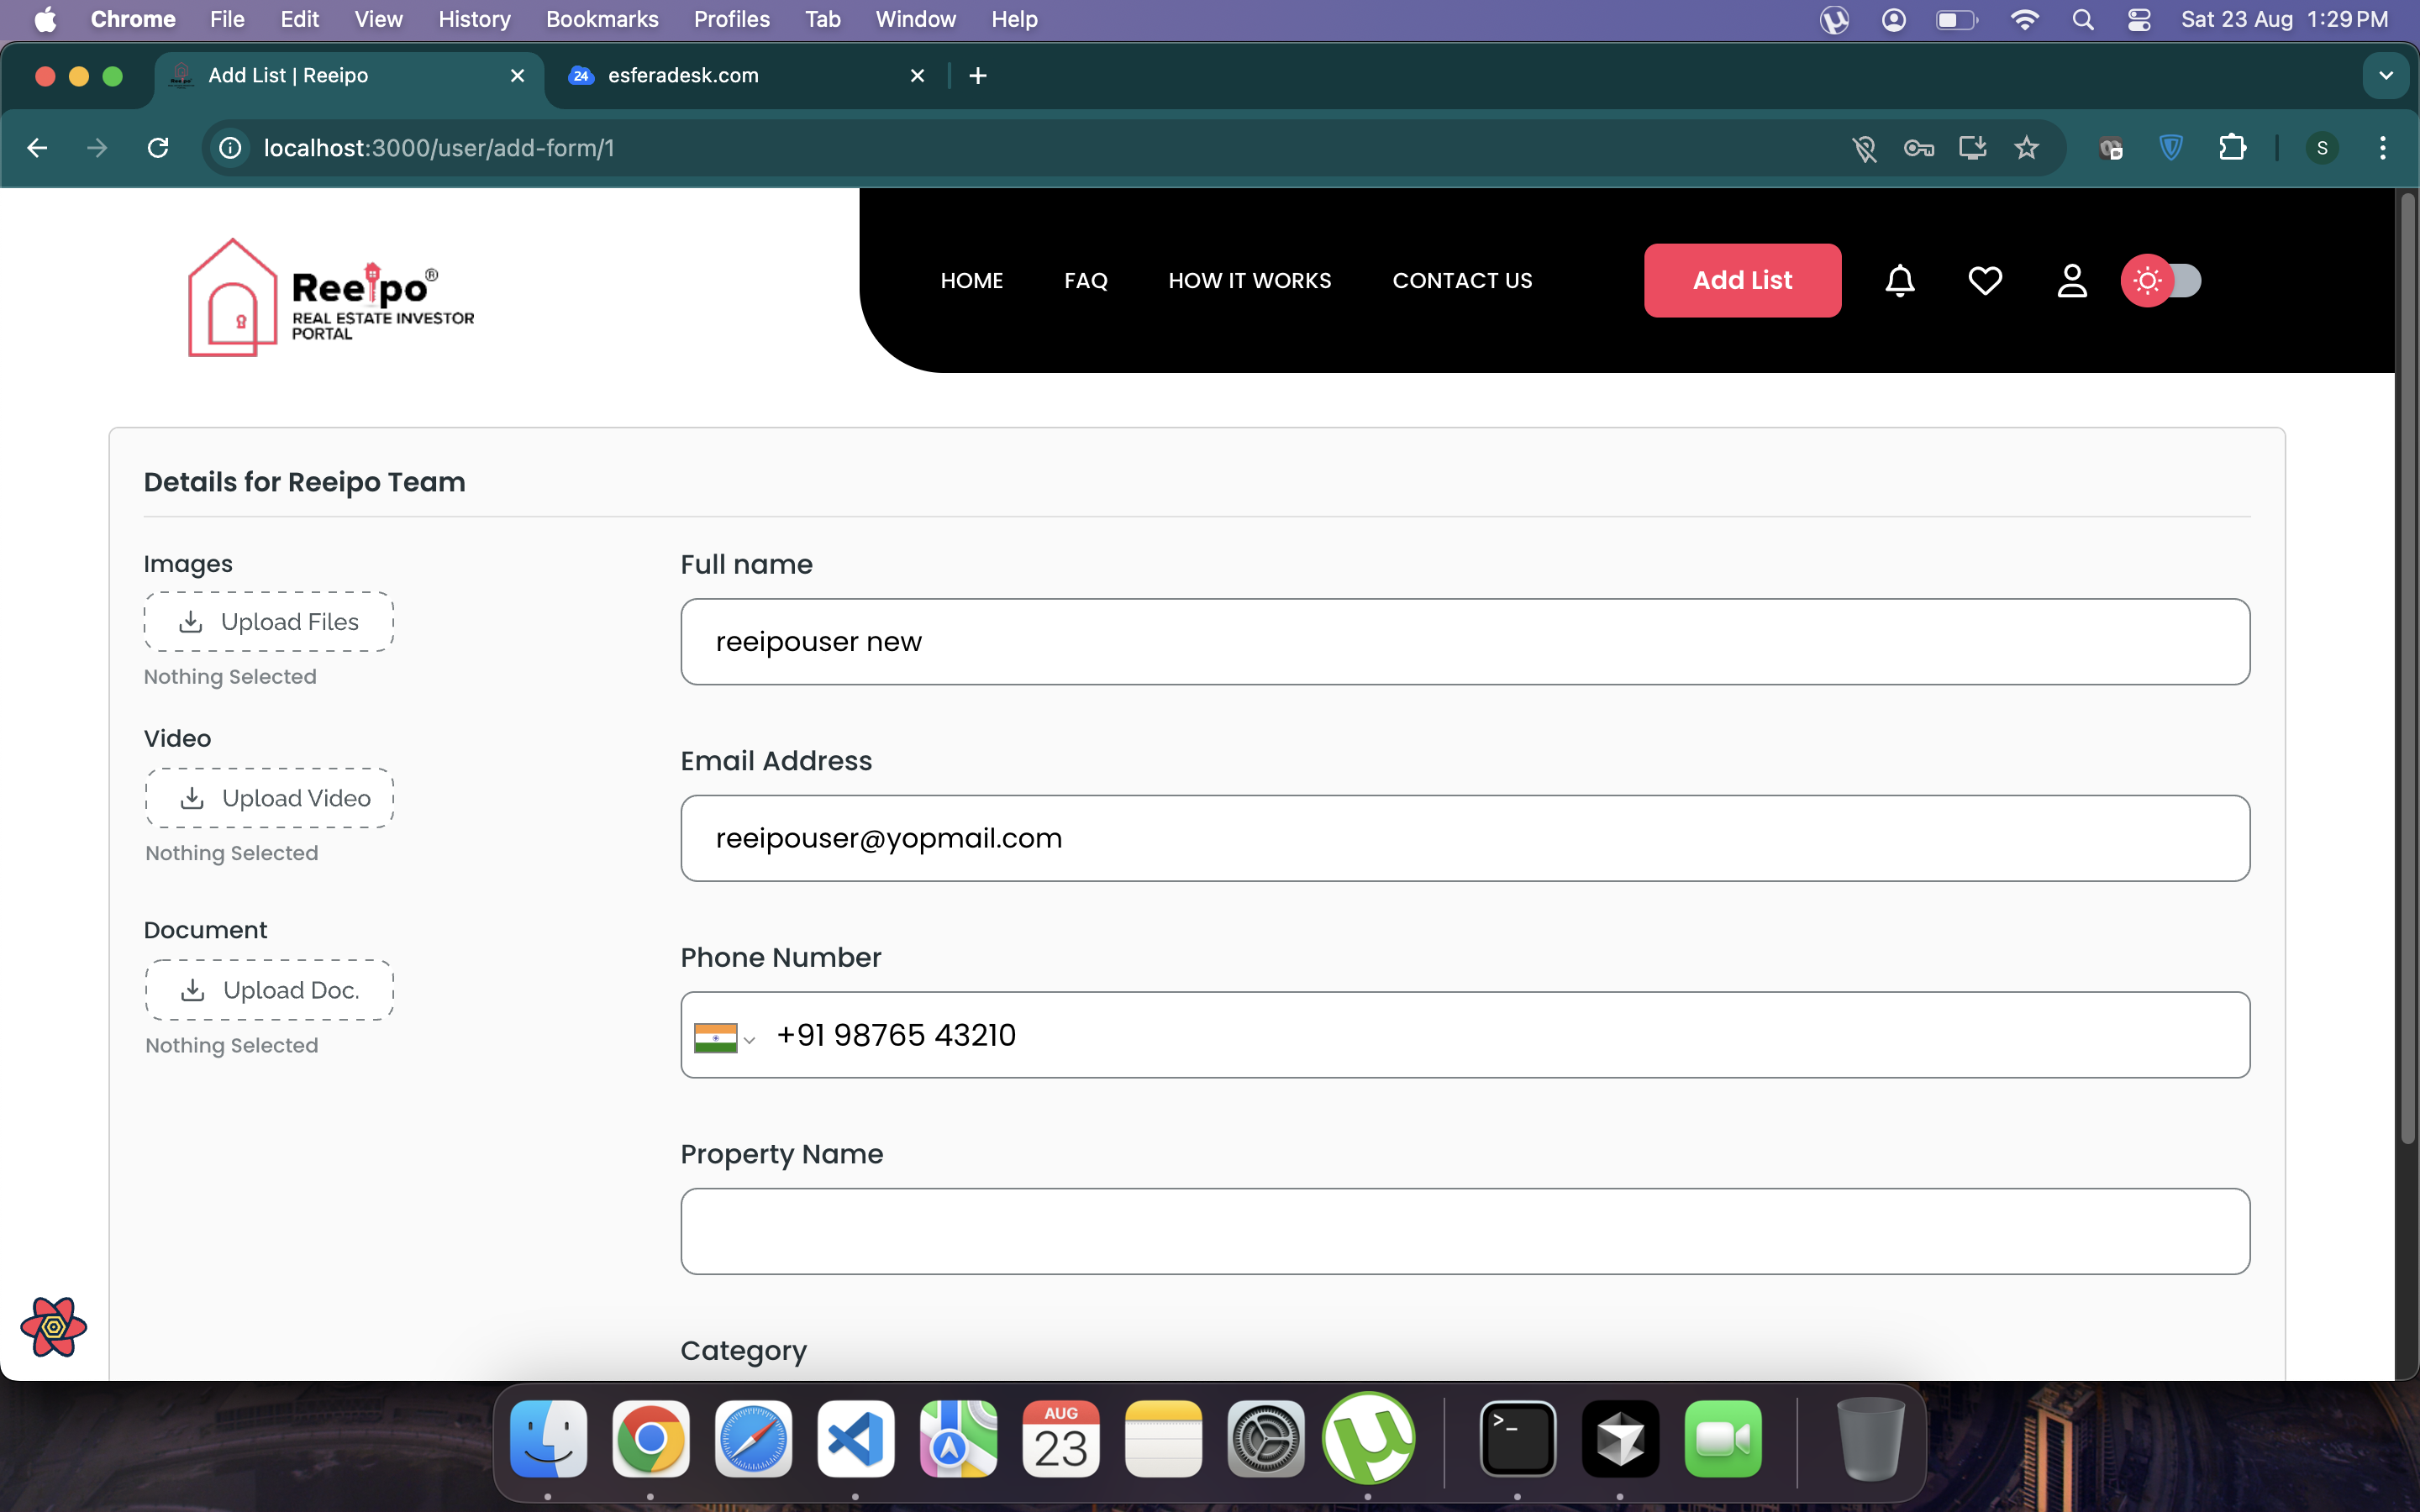2420x1512 pixels.
Task: Open the user profile icon
Action: 2072,281
